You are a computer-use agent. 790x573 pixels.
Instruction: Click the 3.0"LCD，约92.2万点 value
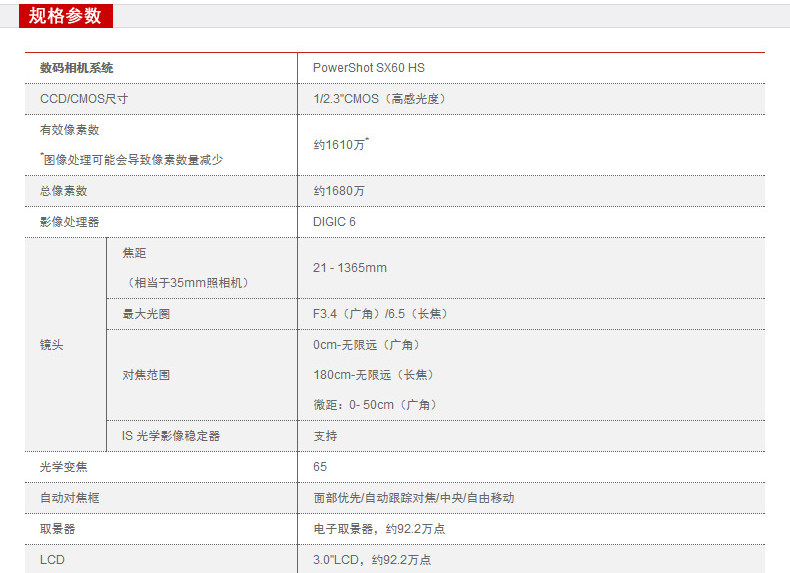tap(372, 560)
